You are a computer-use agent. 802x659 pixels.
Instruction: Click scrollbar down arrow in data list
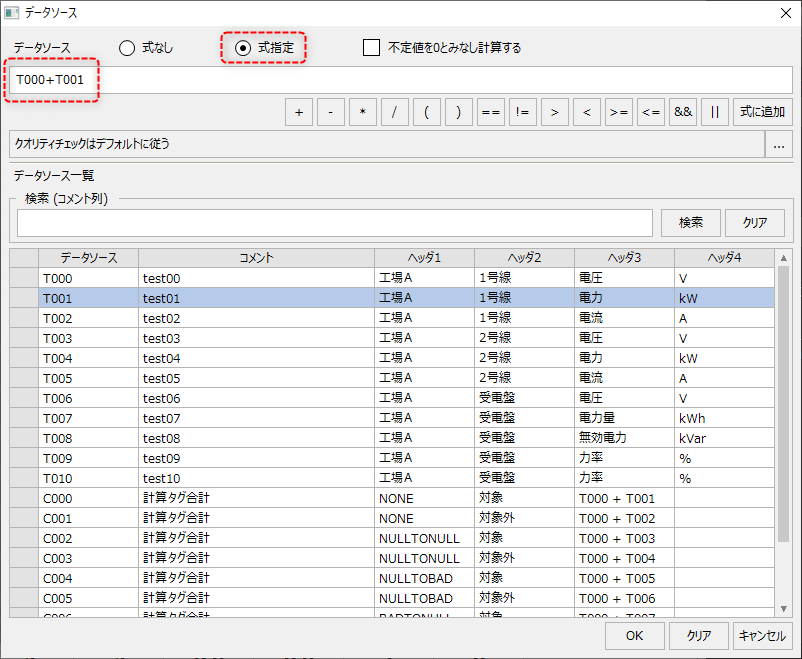click(783, 607)
